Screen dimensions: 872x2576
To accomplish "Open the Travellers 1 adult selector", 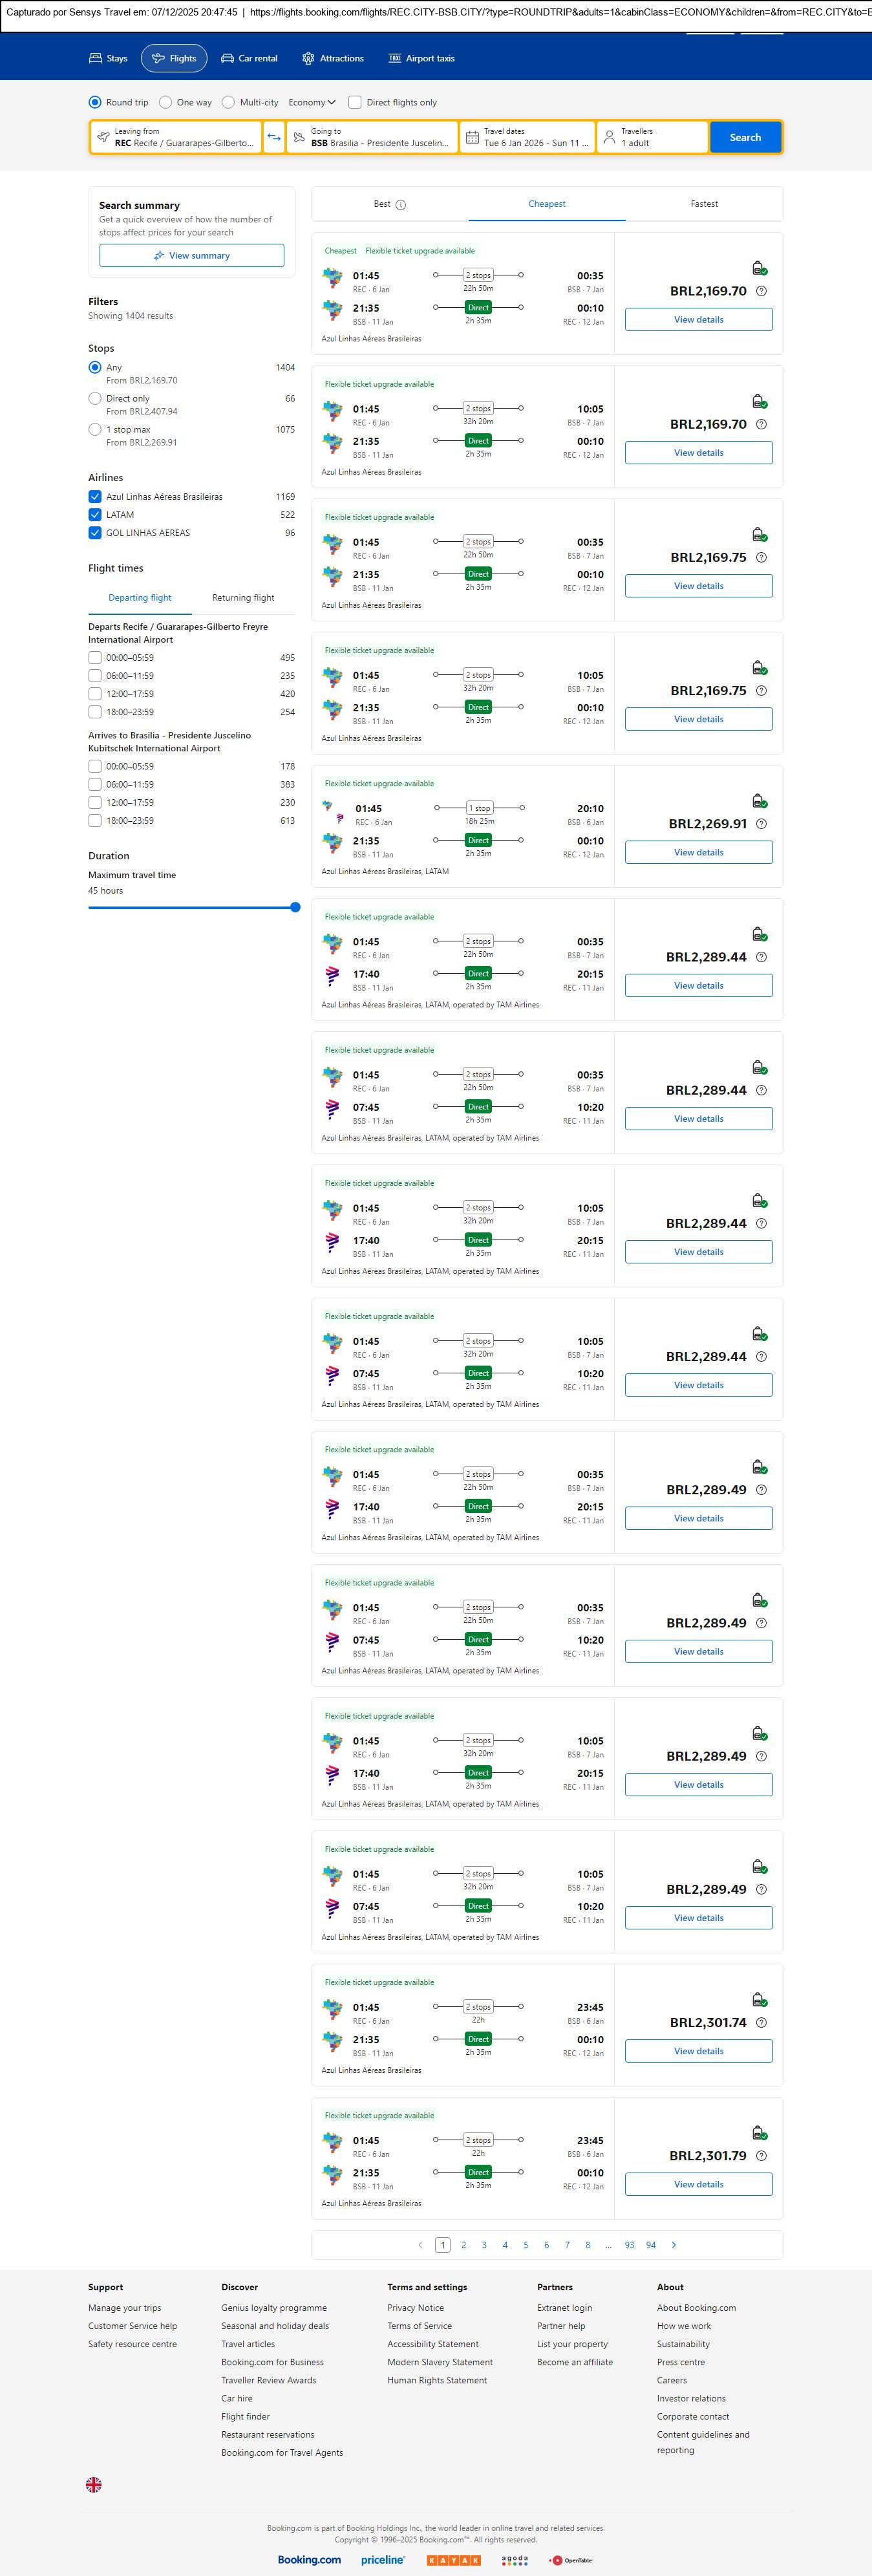I will click(x=652, y=137).
